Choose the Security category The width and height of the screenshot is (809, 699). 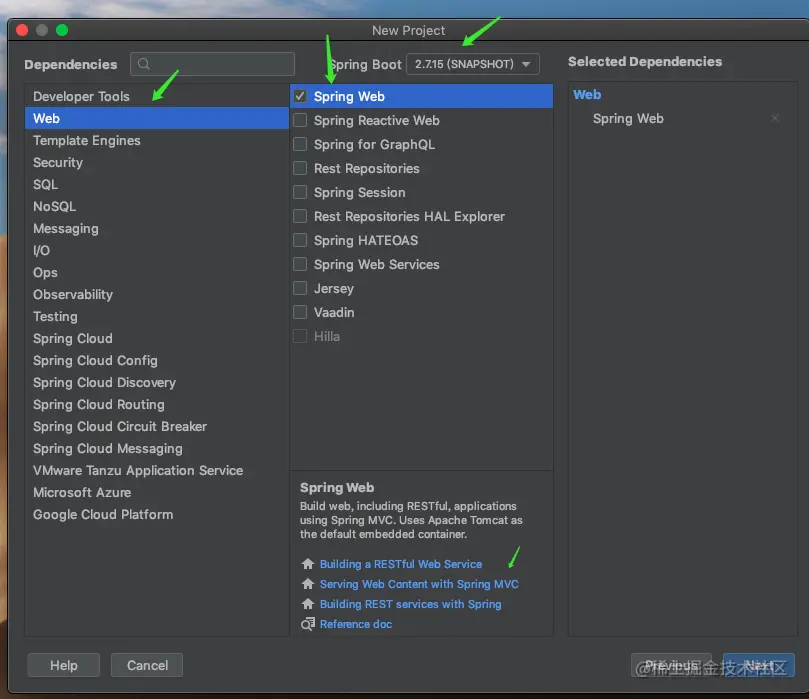(157, 162)
